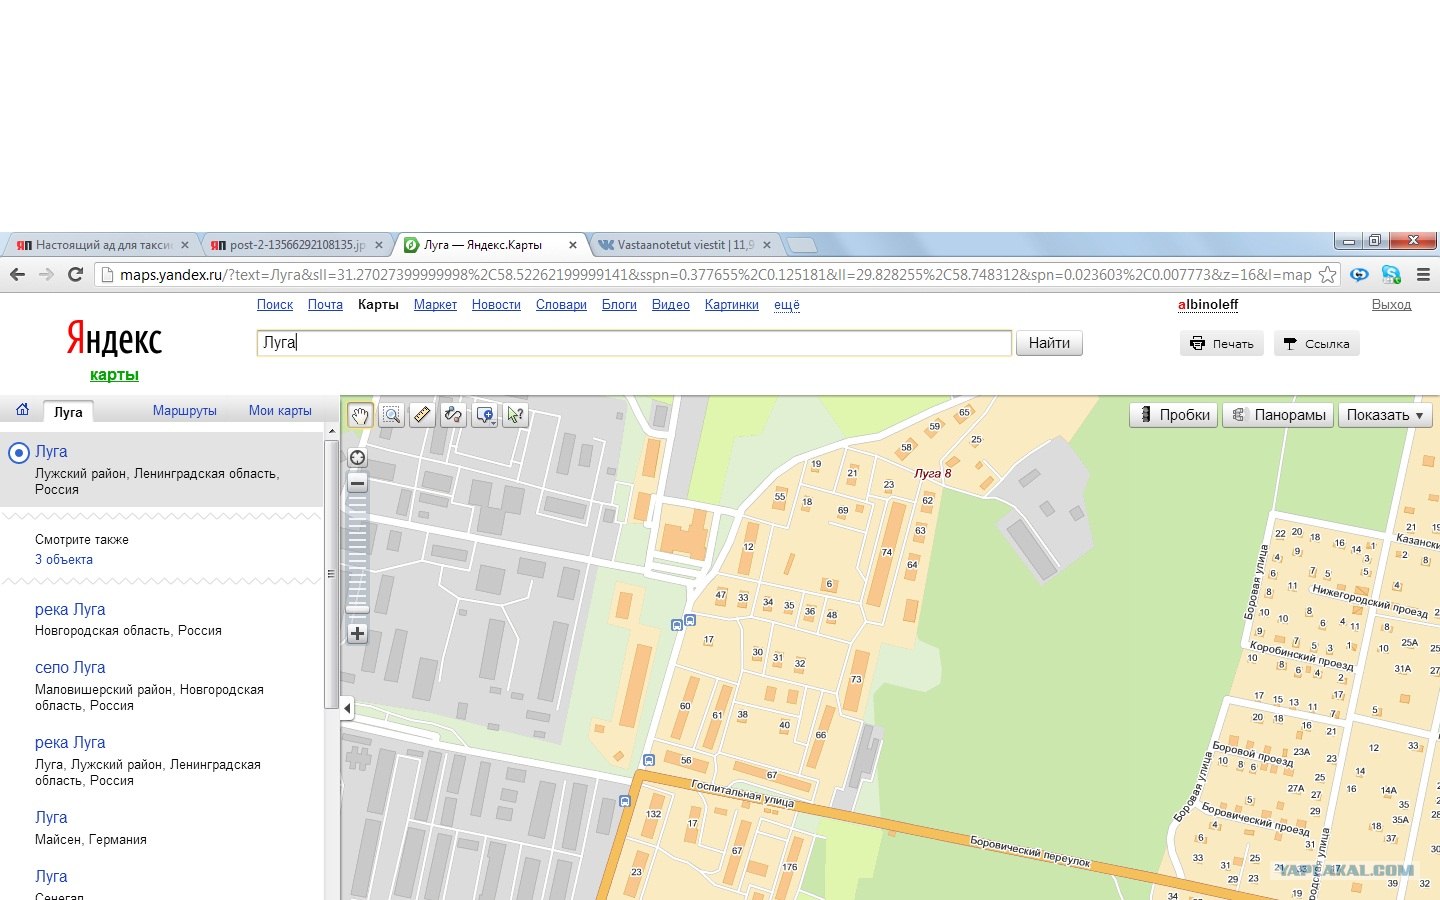Click the sidebar resize grip handle
Screen dimensions: 1440x900
331,574
